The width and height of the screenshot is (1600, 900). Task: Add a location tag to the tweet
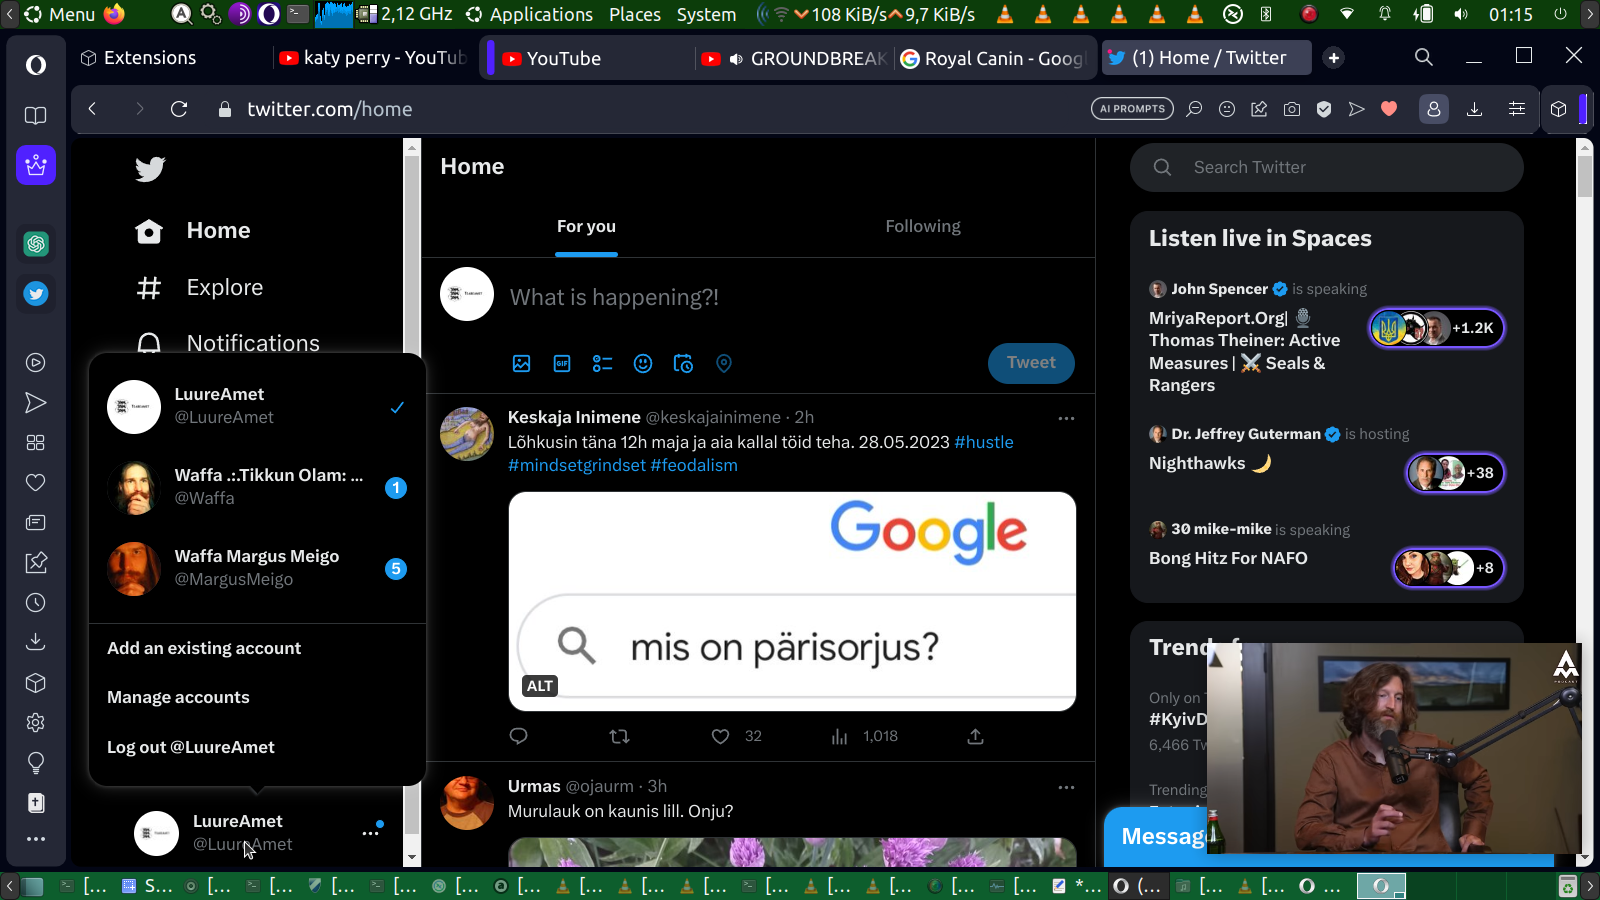(x=724, y=364)
